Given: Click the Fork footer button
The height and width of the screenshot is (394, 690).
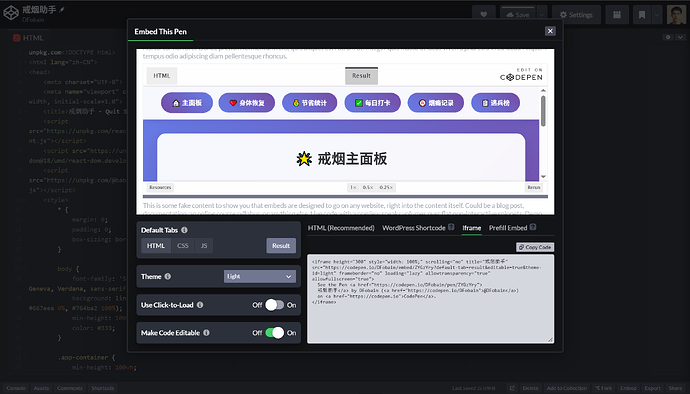Looking at the screenshot, I should (603, 388).
